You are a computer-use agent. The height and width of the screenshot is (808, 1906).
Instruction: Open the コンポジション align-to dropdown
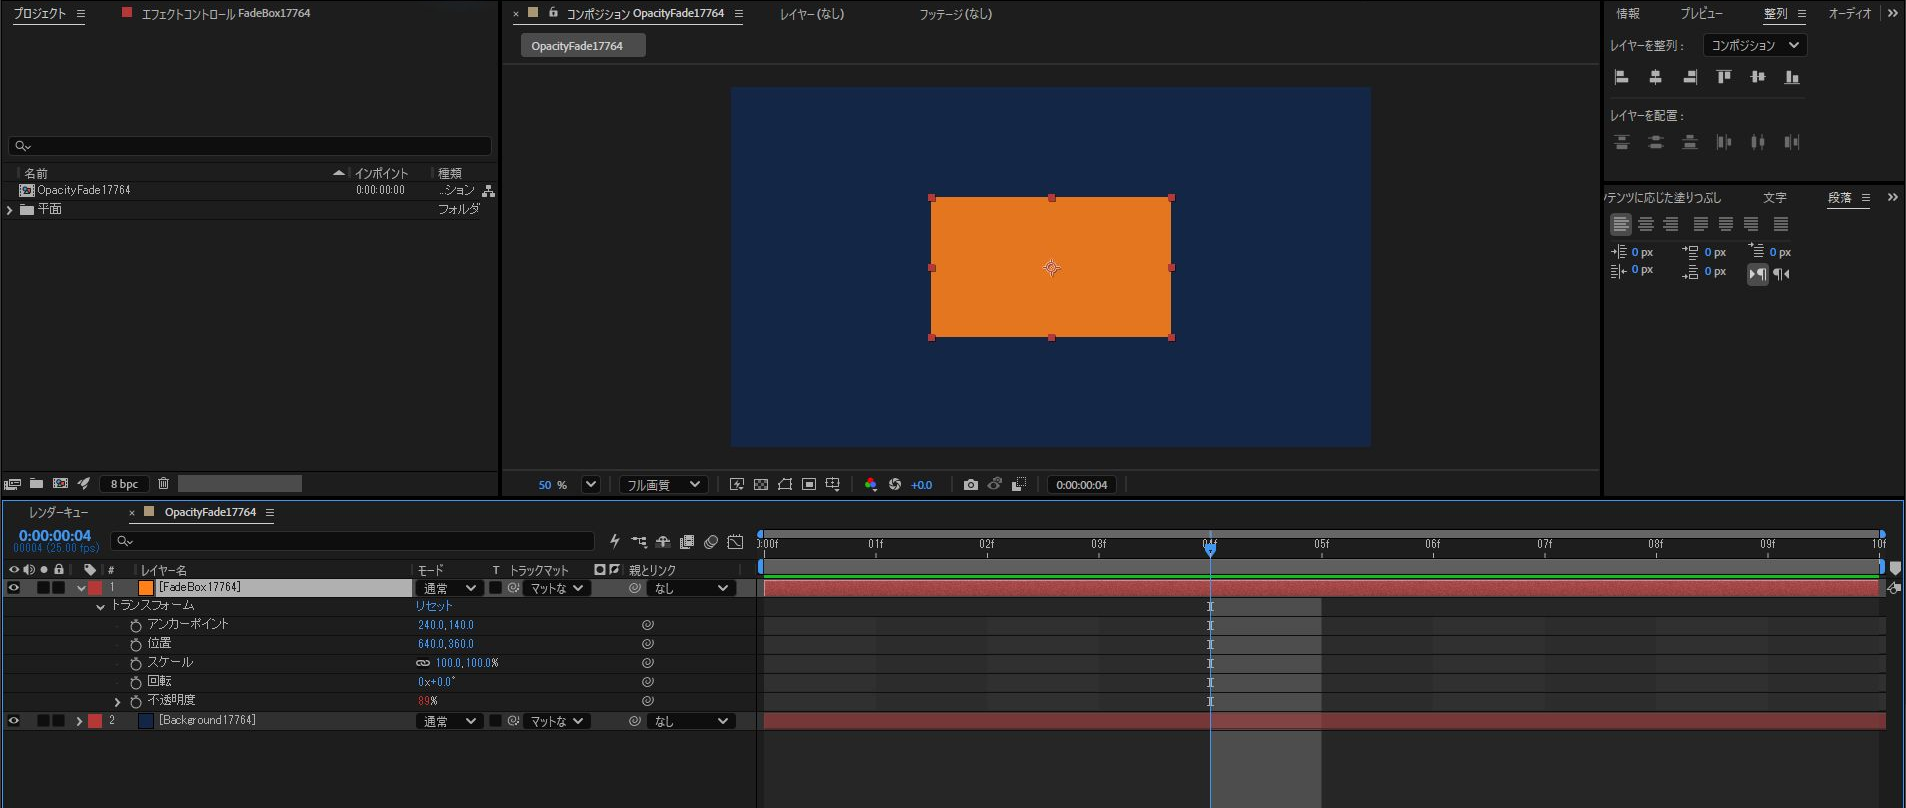click(x=1755, y=45)
